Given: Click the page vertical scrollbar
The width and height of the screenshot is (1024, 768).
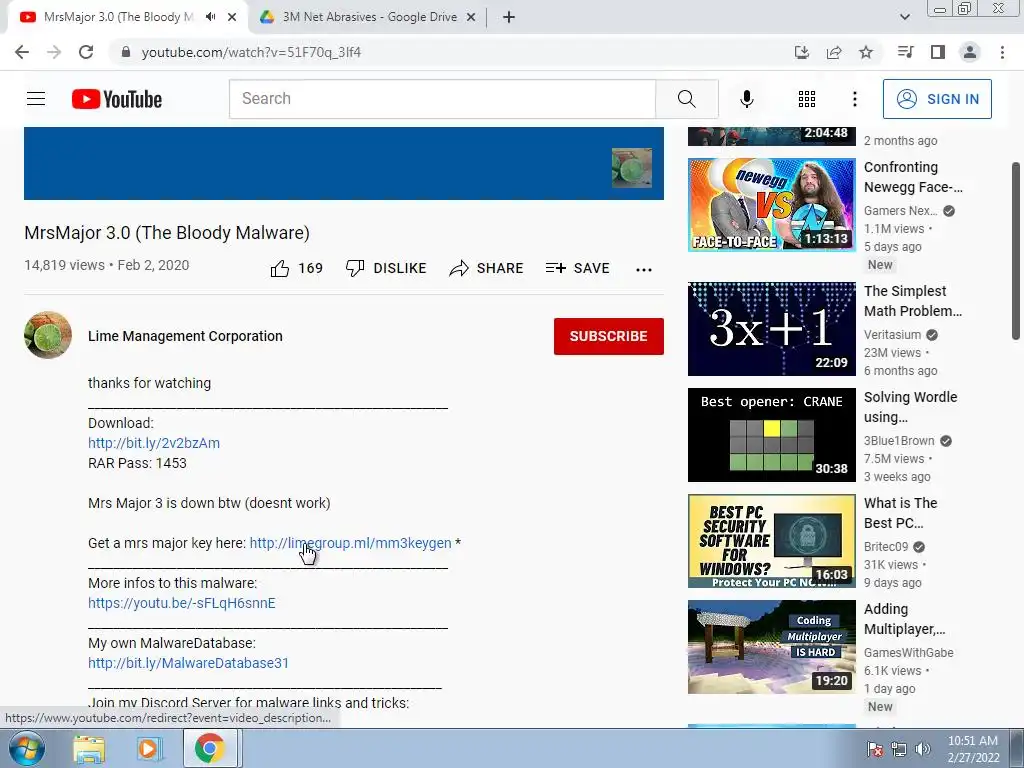Looking at the screenshot, I should click(x=1017, y=251).
